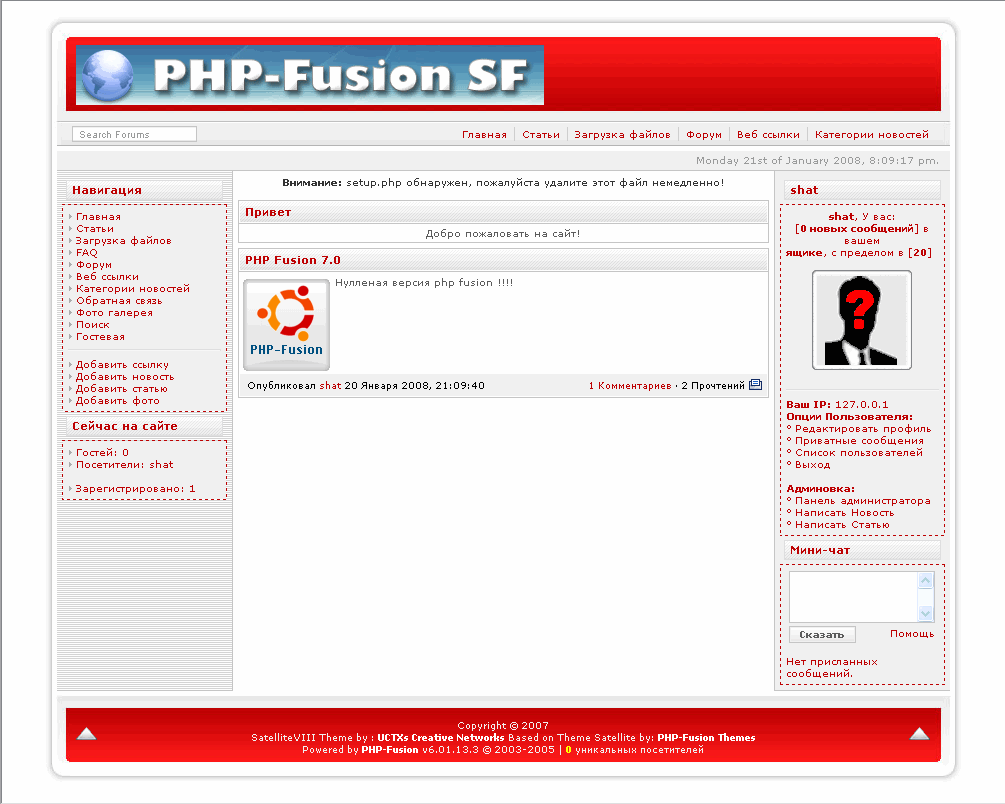Open Веб ссылки in the top menu
The width and height of the screenshot is (1005, 804).
pos(768,135)
